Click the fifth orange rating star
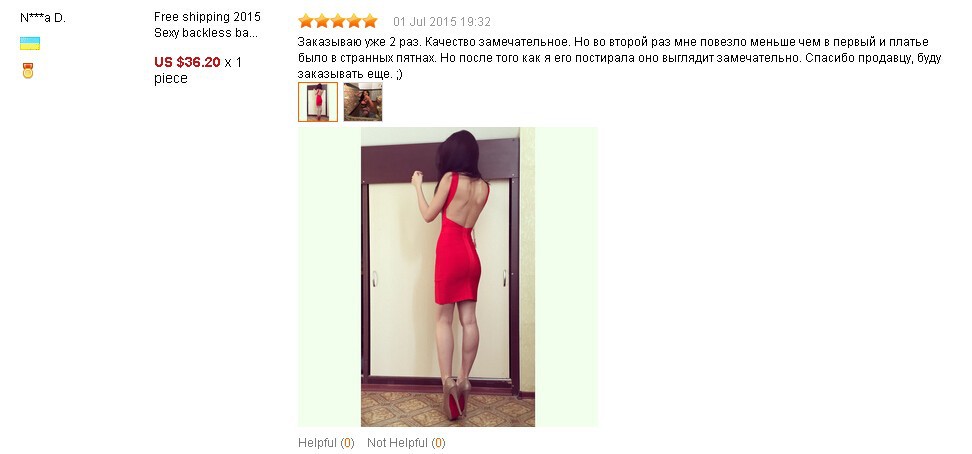 point(370,21)
